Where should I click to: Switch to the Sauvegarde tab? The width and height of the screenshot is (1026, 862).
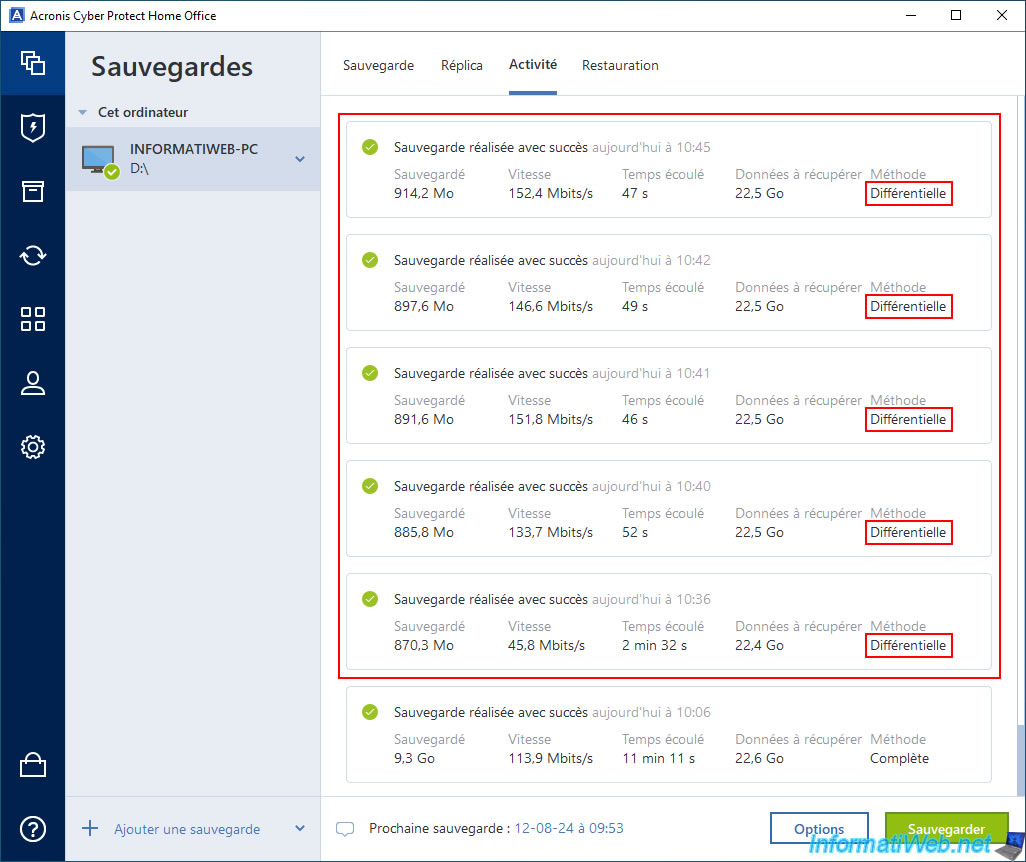point(378,65)
